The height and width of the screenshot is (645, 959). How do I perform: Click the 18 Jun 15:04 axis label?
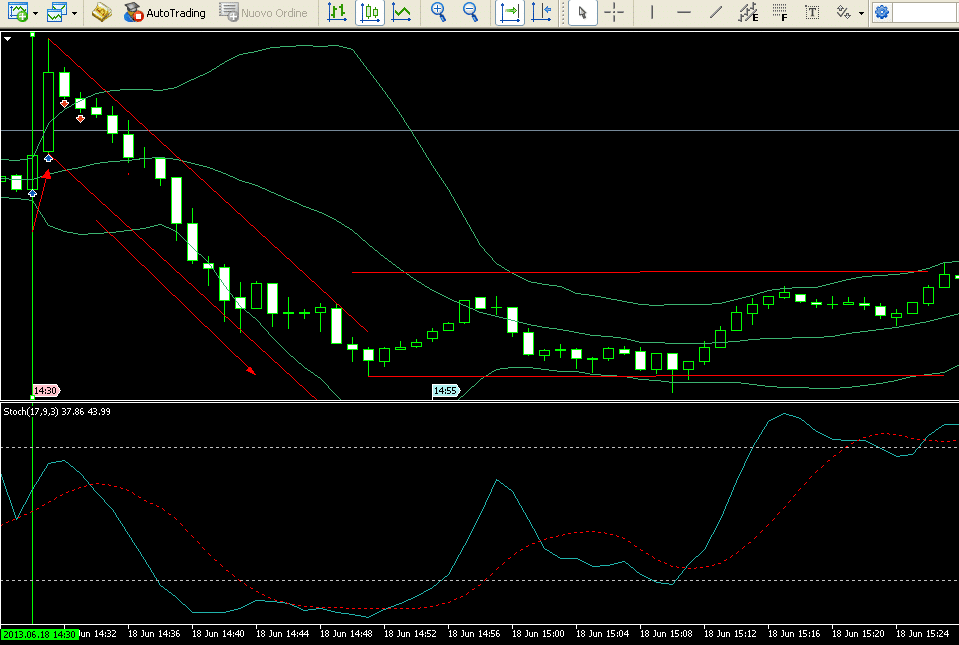coord(602,634)
